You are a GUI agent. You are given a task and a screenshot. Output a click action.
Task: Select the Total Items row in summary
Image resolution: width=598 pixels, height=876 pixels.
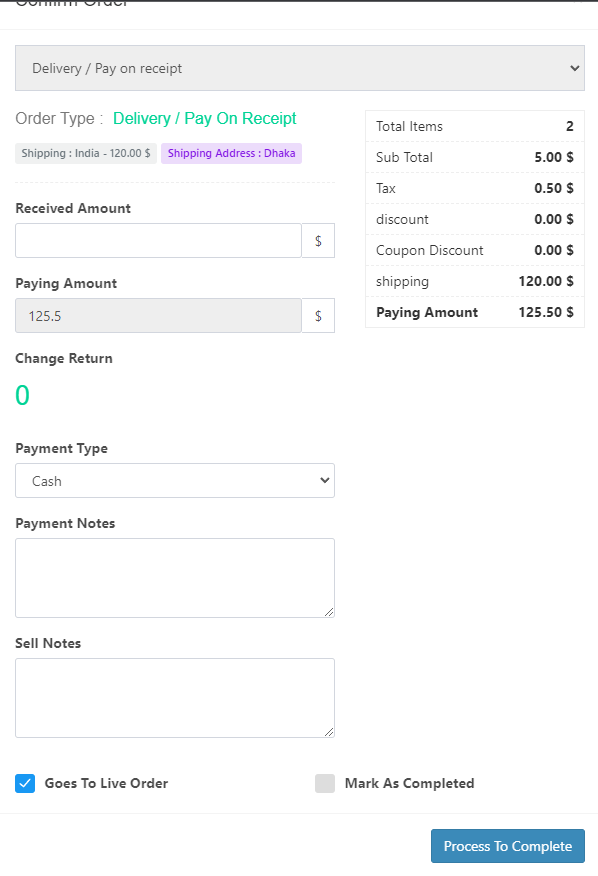click(474, 126)
